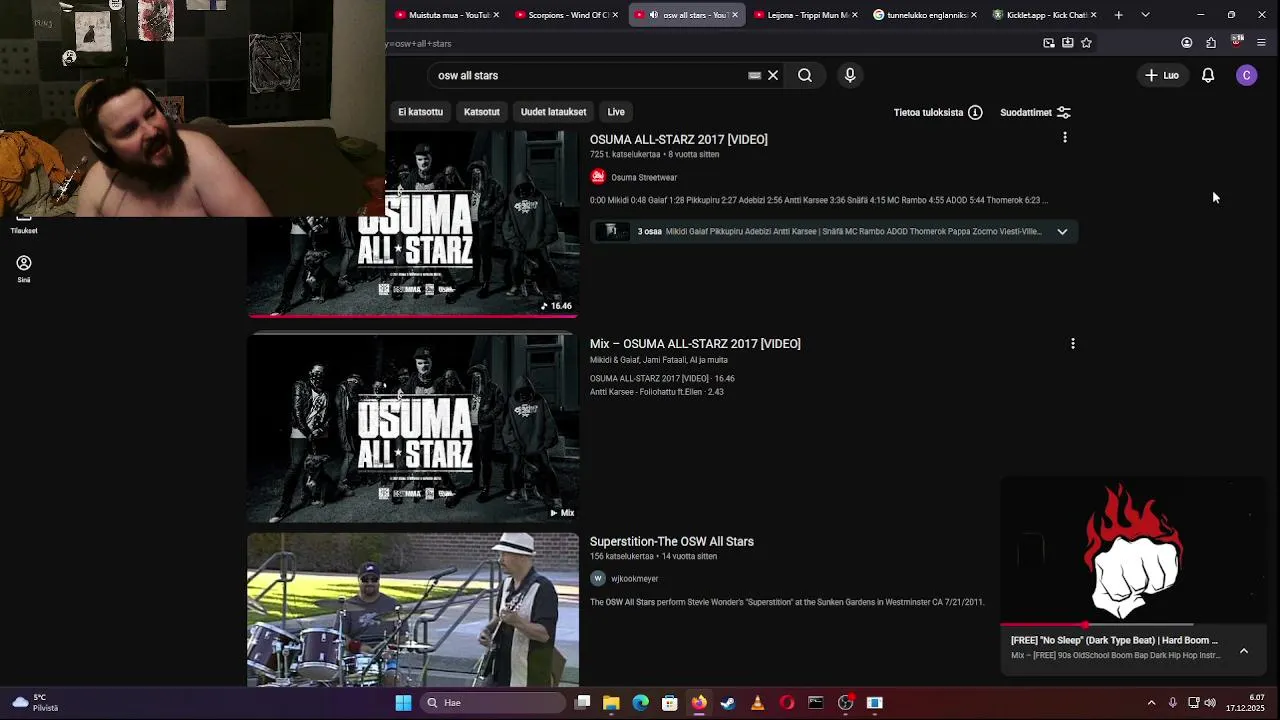Seek on the miniplayer progress bar
This screenshot has width=1280, height=720.
click(x=1134, y=625)
